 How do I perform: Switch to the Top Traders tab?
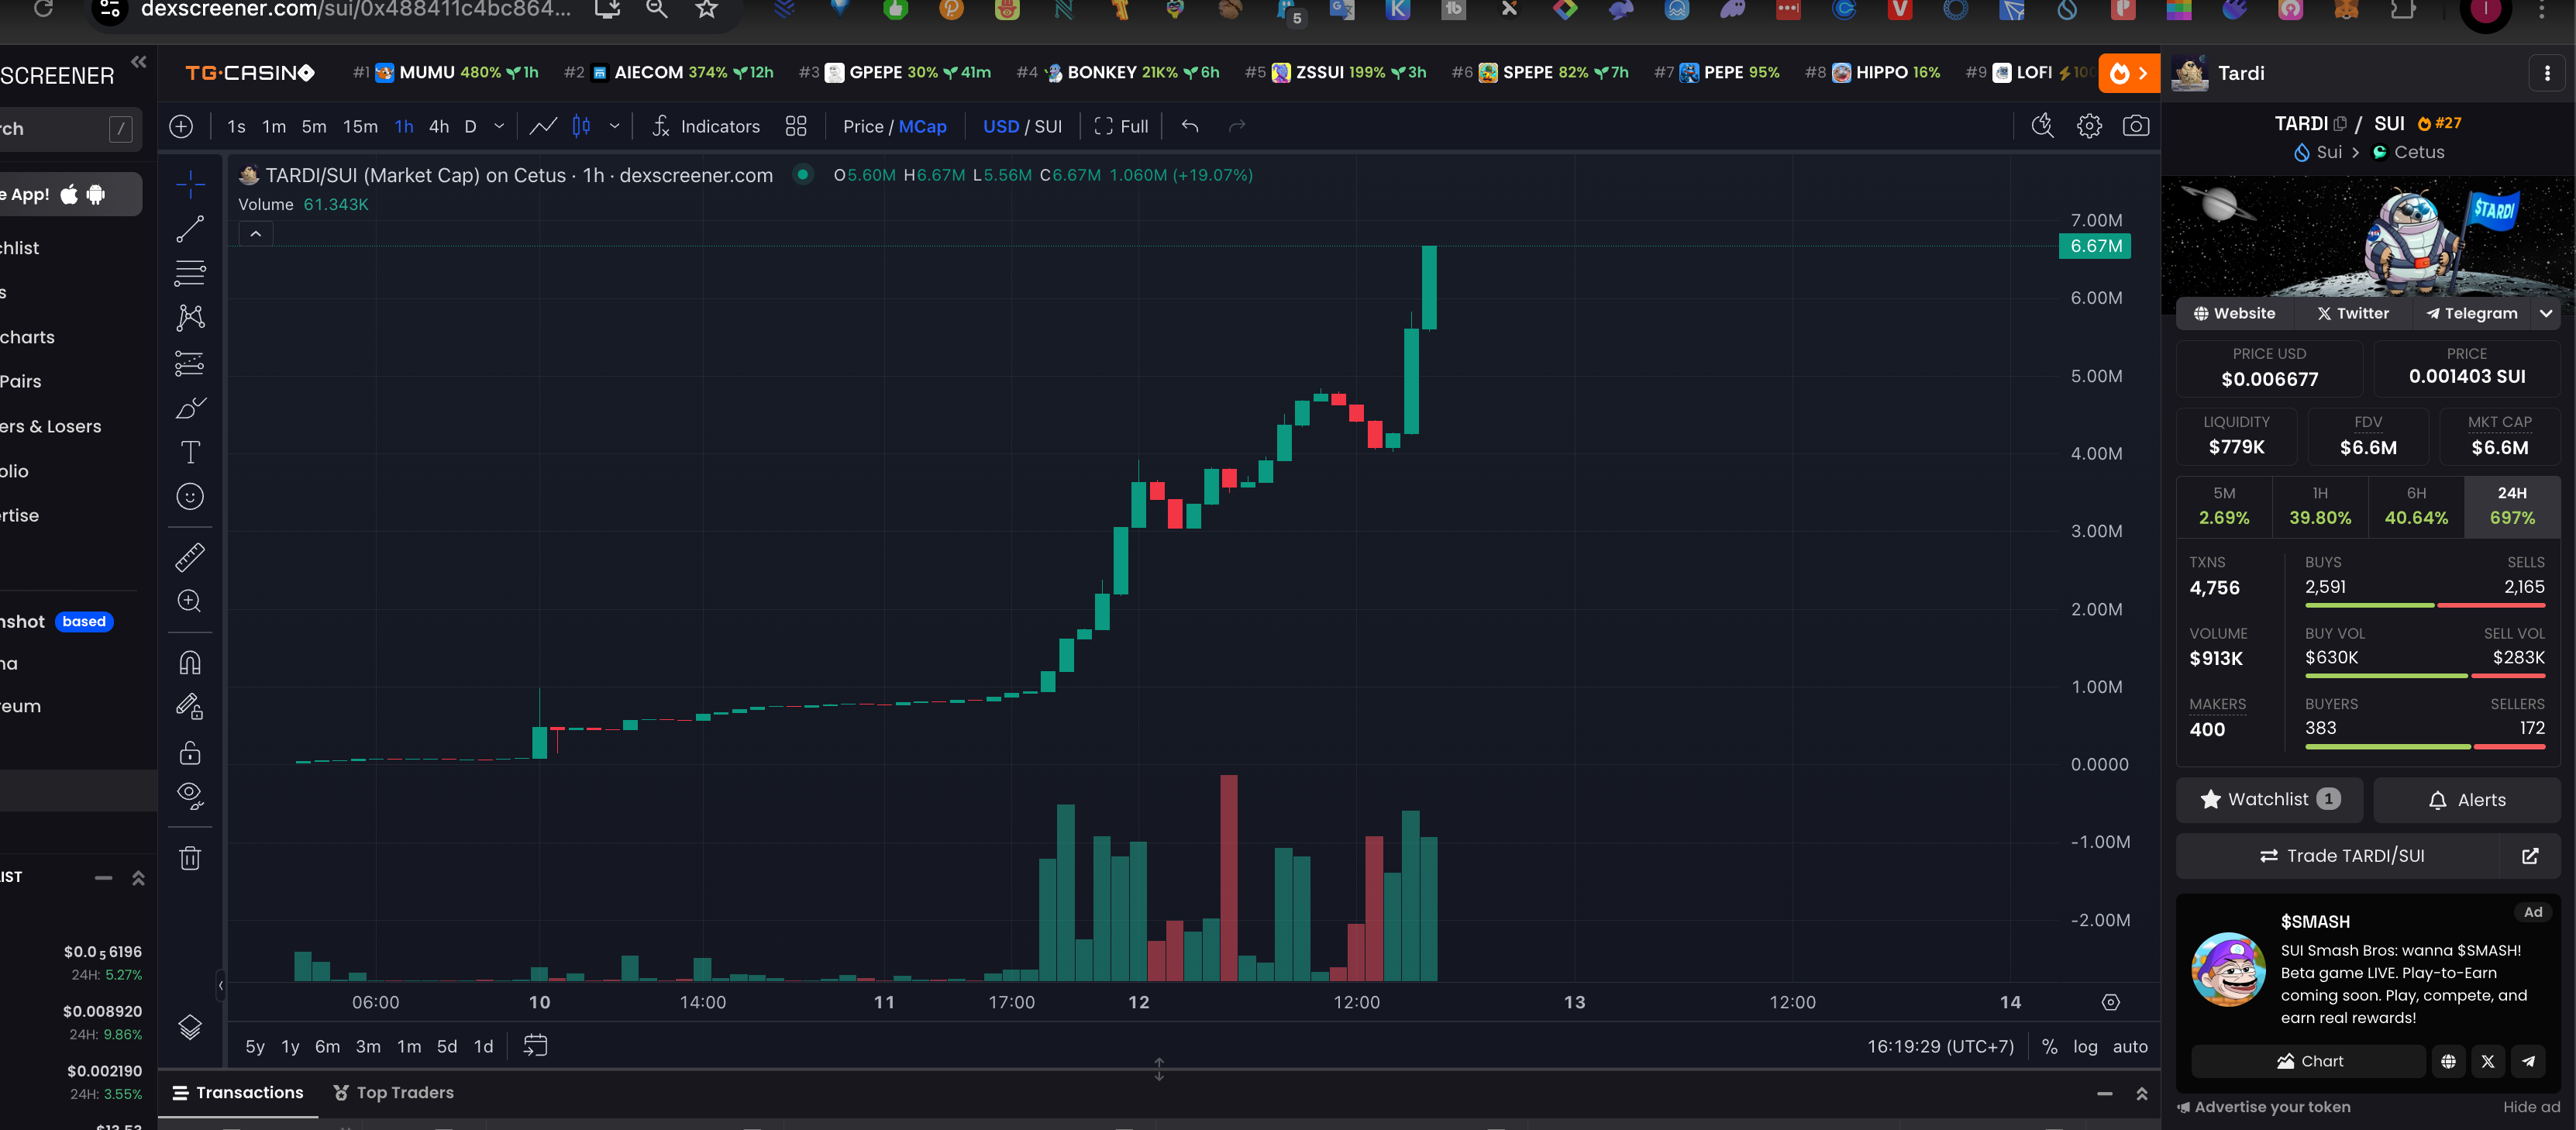pyautogui.click(x=394, y=1092)
